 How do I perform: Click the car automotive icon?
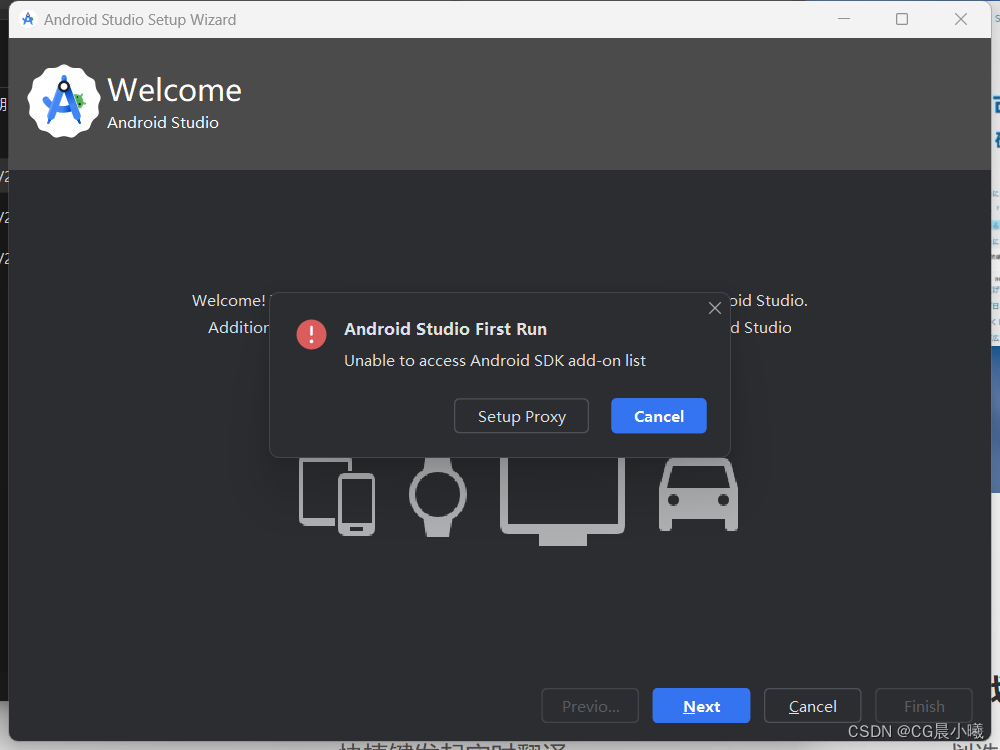[x=698, y=495]
